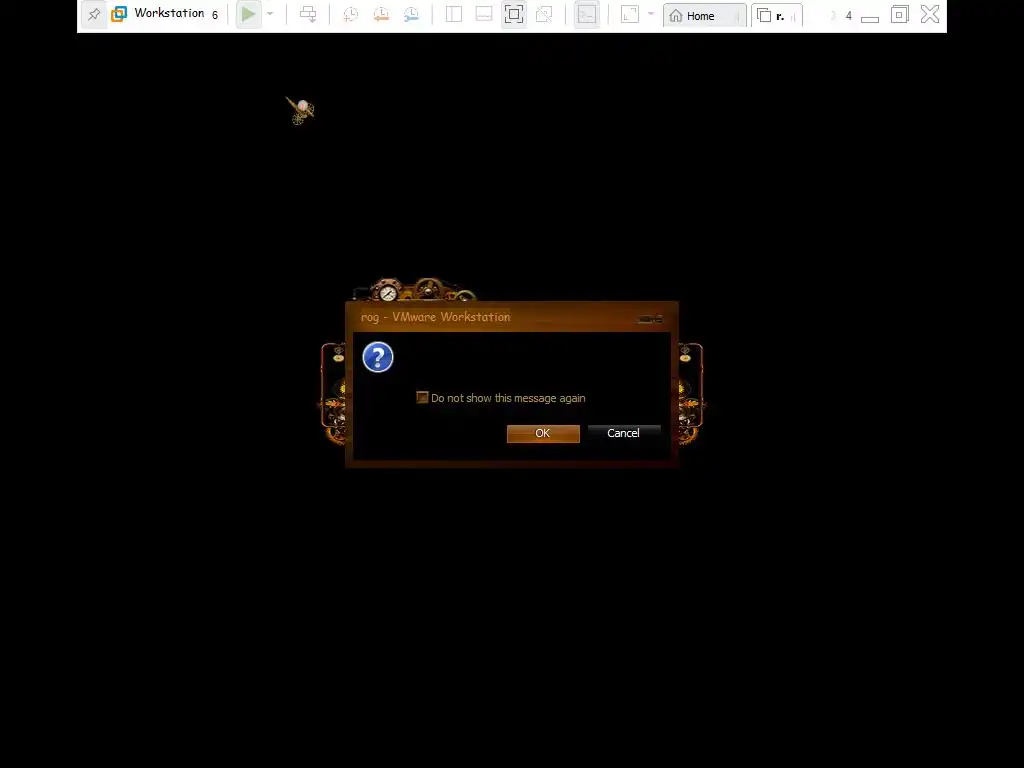Switch to the Home tab
Screen dimensions: 1024x768
click(x=705, y=16)
